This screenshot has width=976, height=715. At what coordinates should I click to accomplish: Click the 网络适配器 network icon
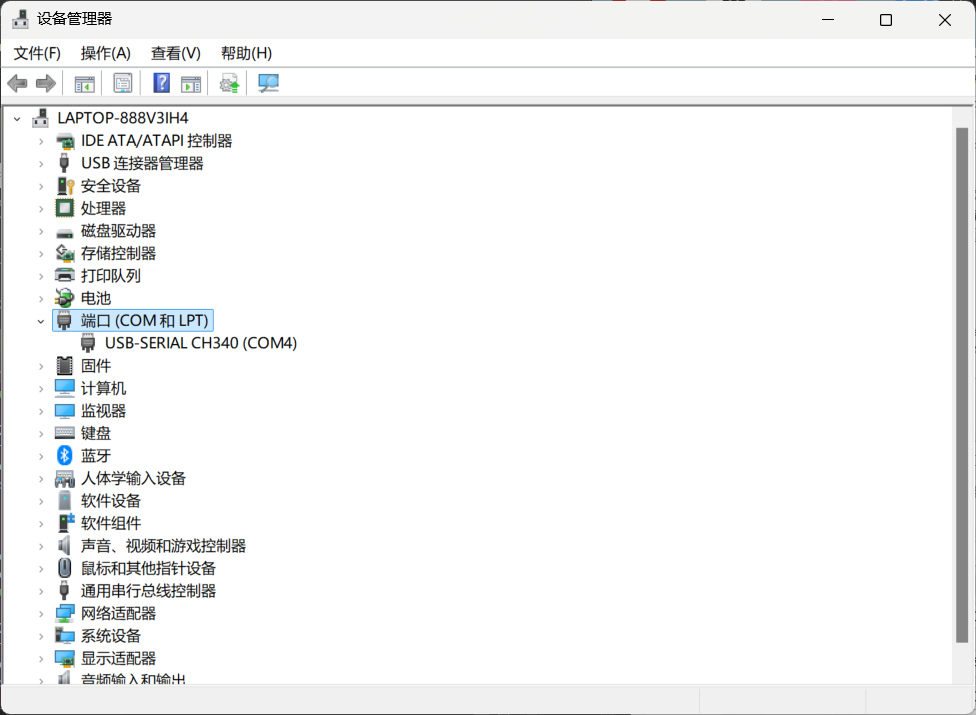(65, 614)
